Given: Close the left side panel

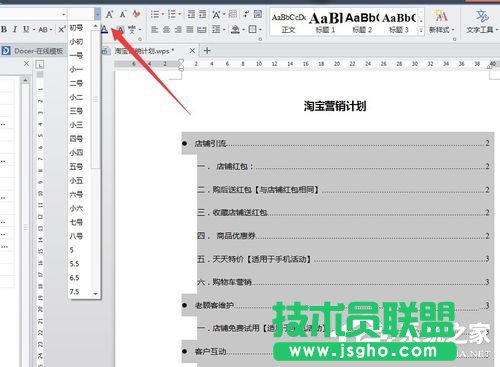Looking at the screenshot, I should pos(27,63).
